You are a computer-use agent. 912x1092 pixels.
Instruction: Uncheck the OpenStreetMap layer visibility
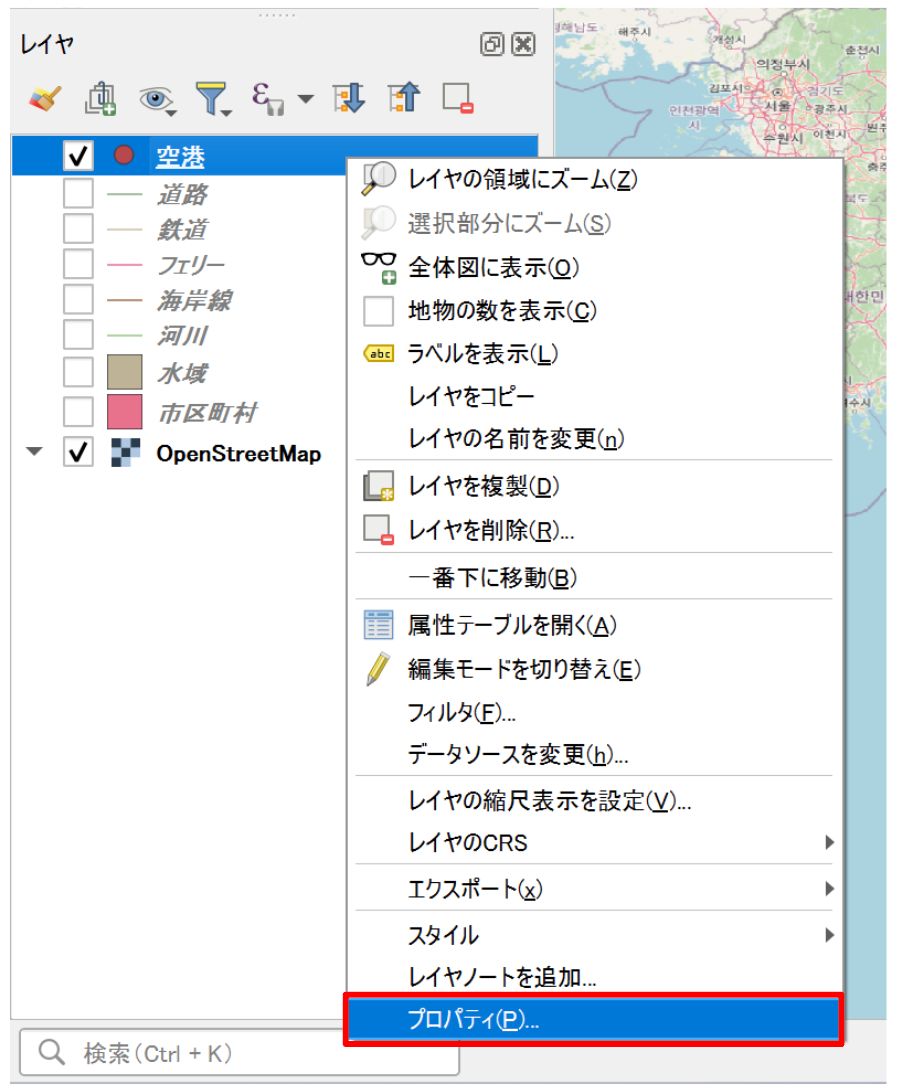[78, 452]
